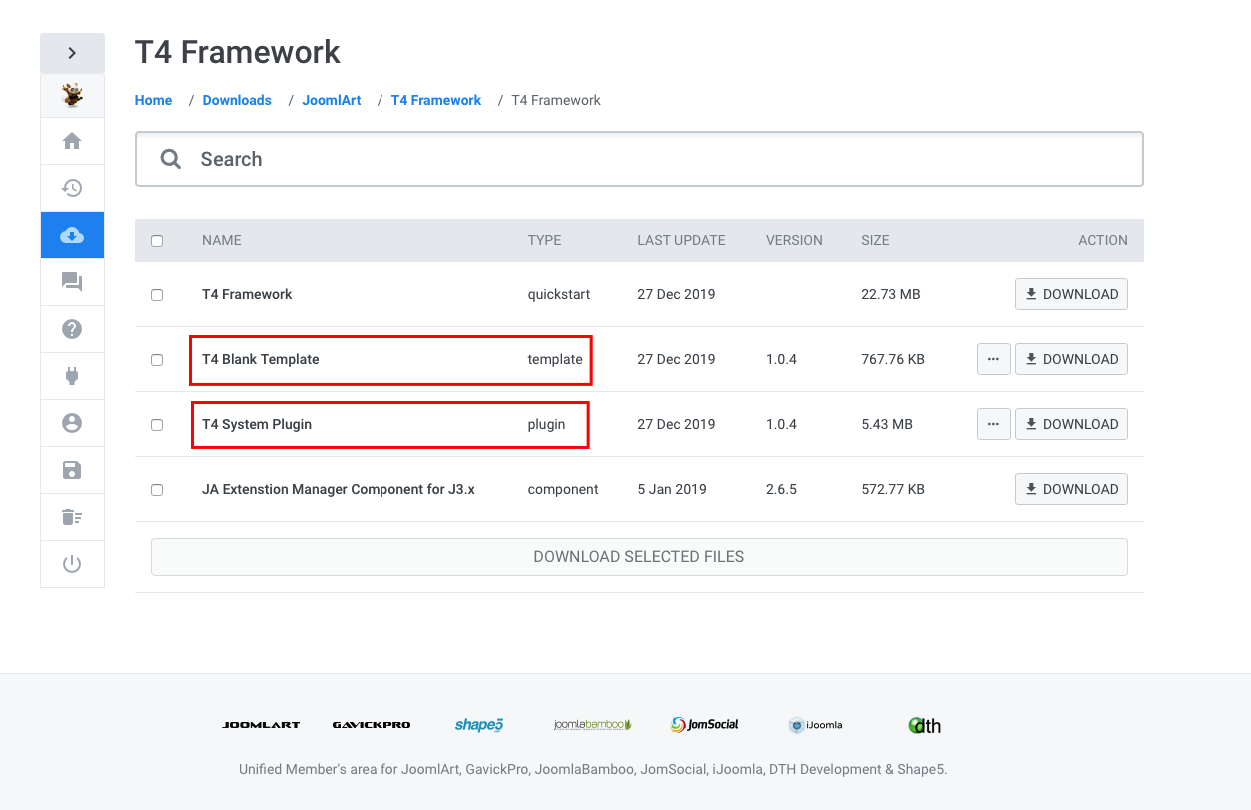
Task: Open the history clock icon in sidebar
Action: point(72,188)
